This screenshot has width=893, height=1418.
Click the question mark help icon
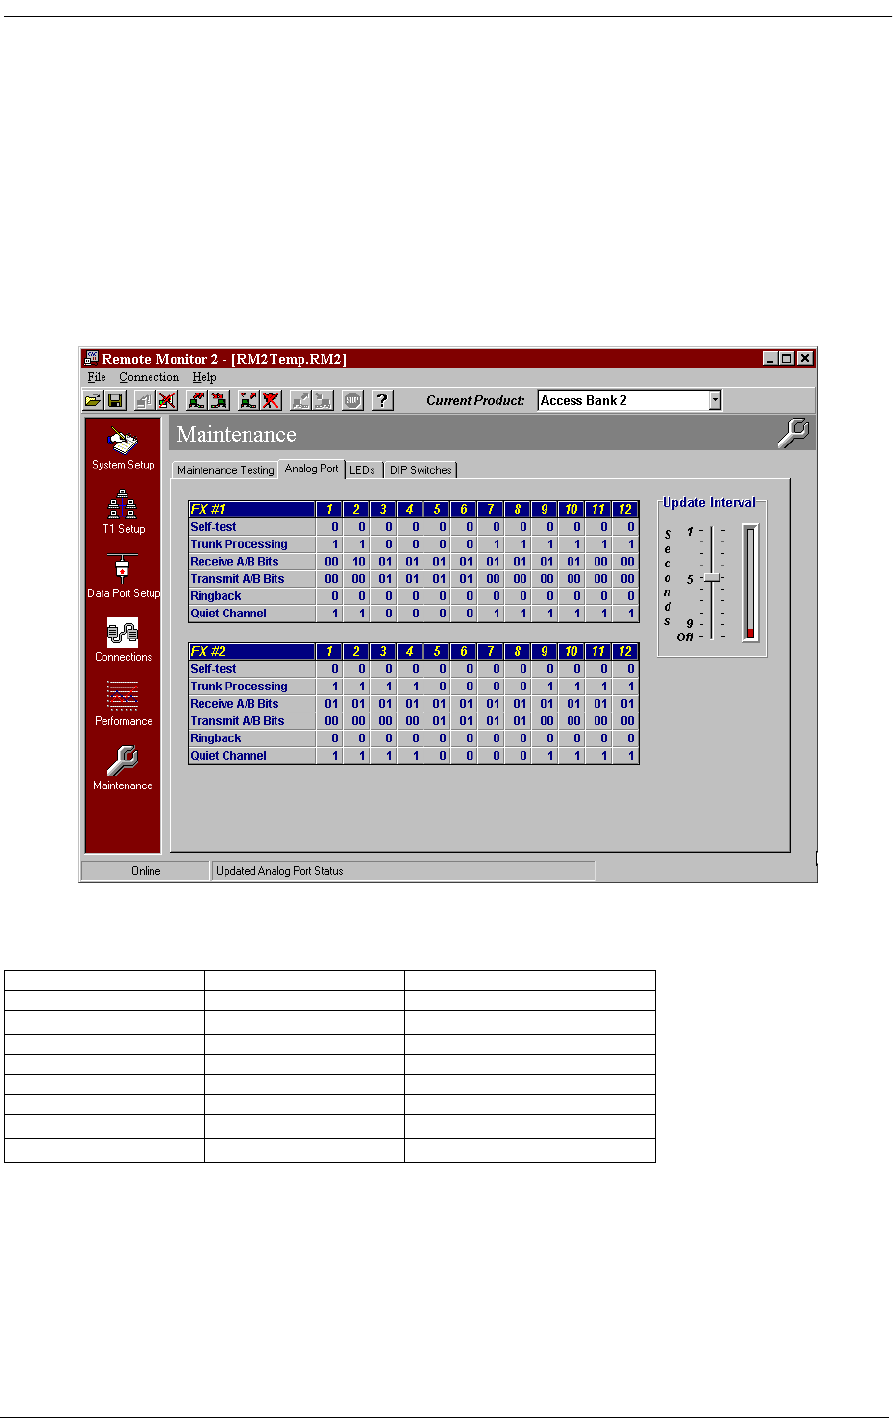(x=383, y=400)
